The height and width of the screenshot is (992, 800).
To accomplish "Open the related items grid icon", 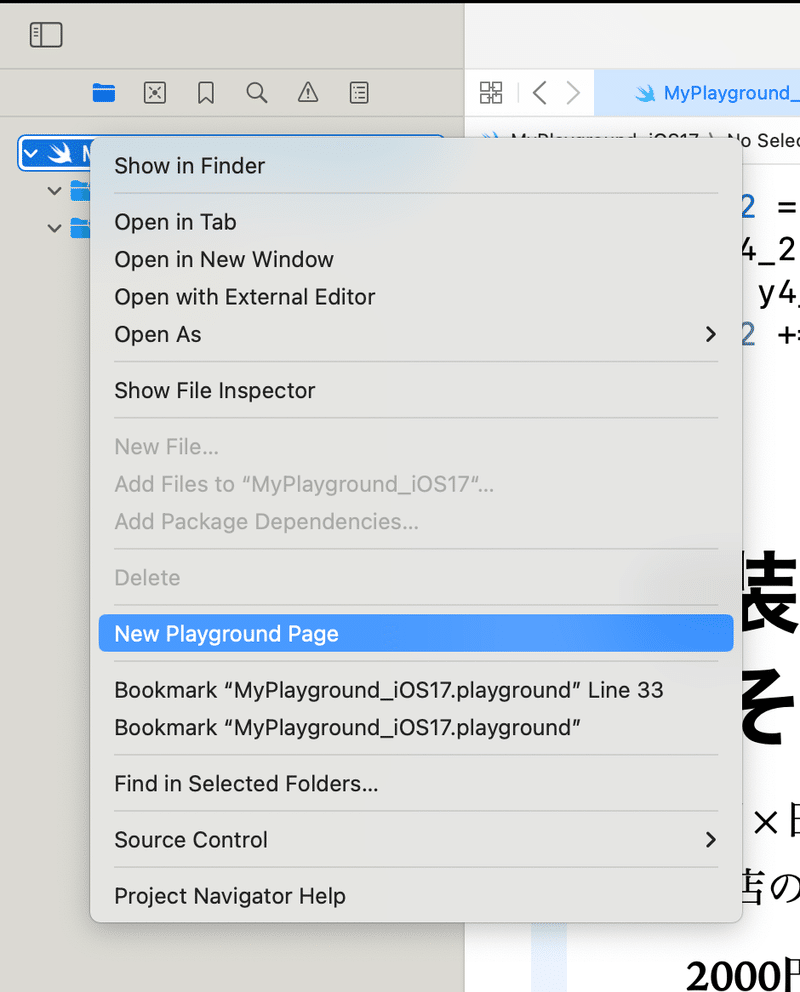I will [491, 93].
